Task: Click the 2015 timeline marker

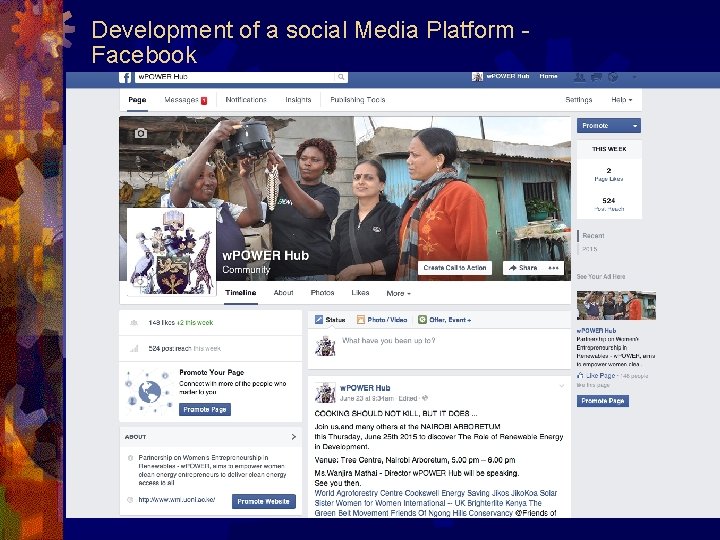Action: click(590, 249)
